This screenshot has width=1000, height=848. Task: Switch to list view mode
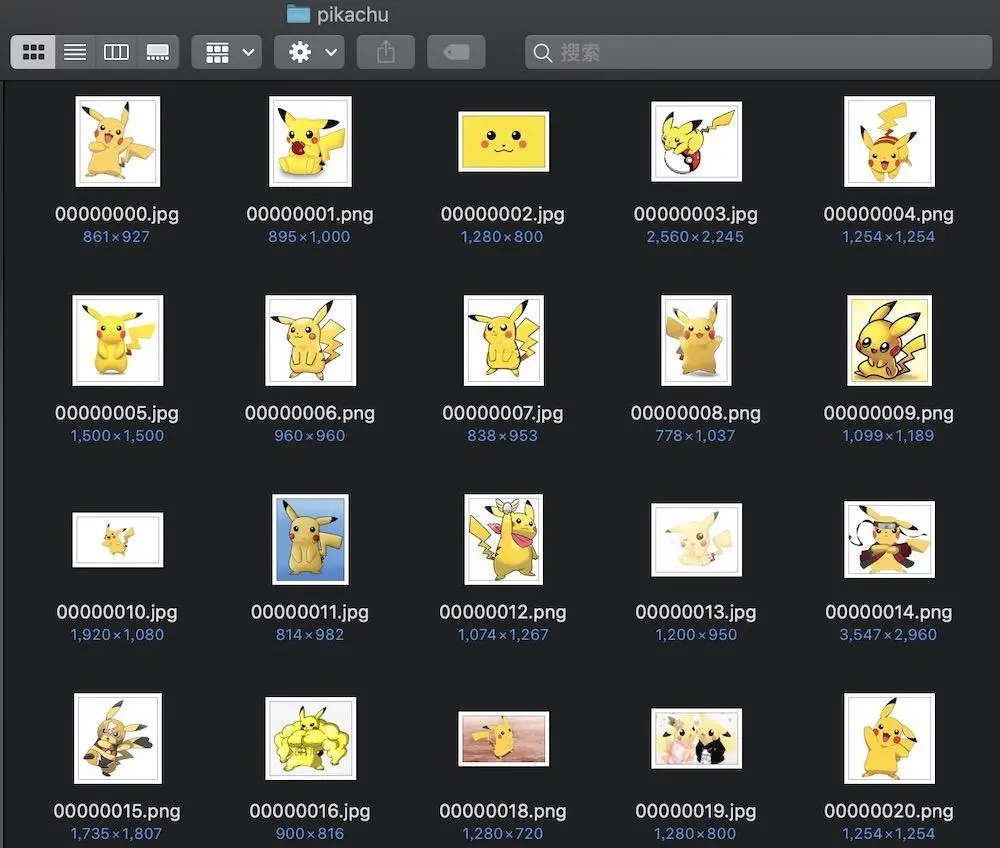click(x=75, y=52)
